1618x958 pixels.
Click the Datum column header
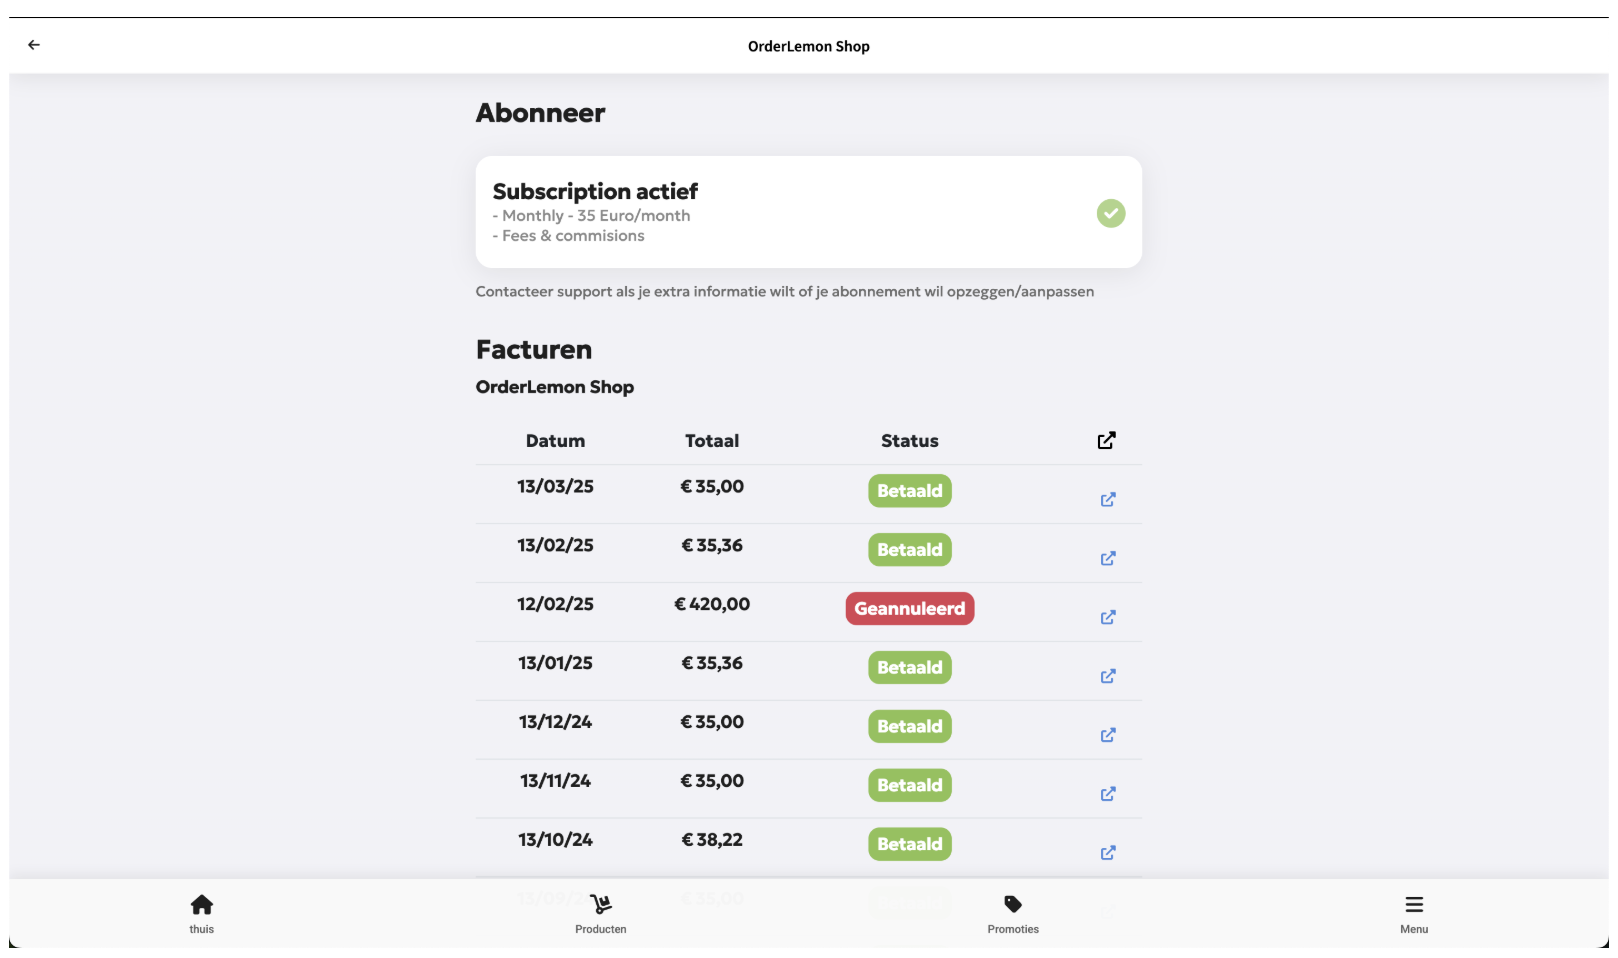coord(555,441)
